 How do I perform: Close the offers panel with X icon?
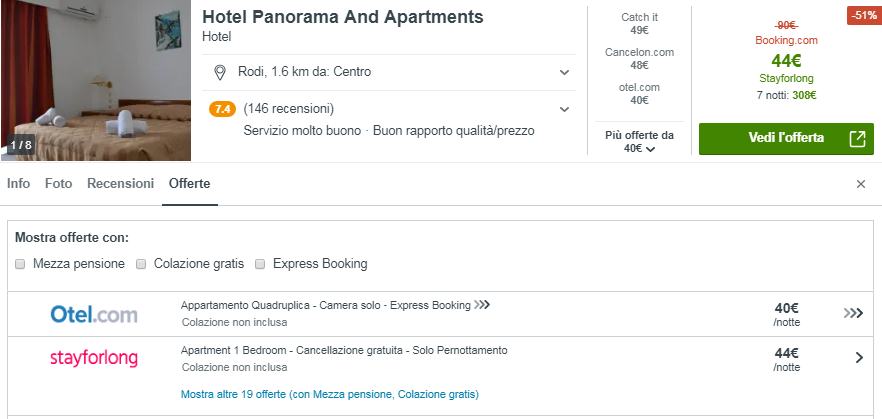(x=861, y=184)
